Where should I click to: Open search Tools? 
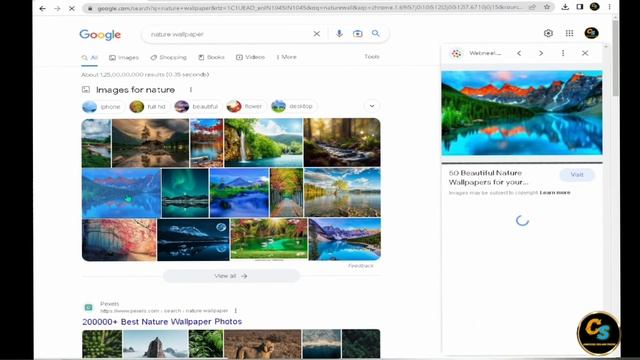372,57
